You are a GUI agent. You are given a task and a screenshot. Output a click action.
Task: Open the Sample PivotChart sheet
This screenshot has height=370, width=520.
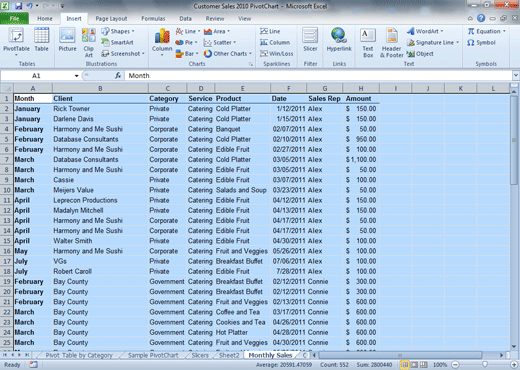(x=153, y=355)
